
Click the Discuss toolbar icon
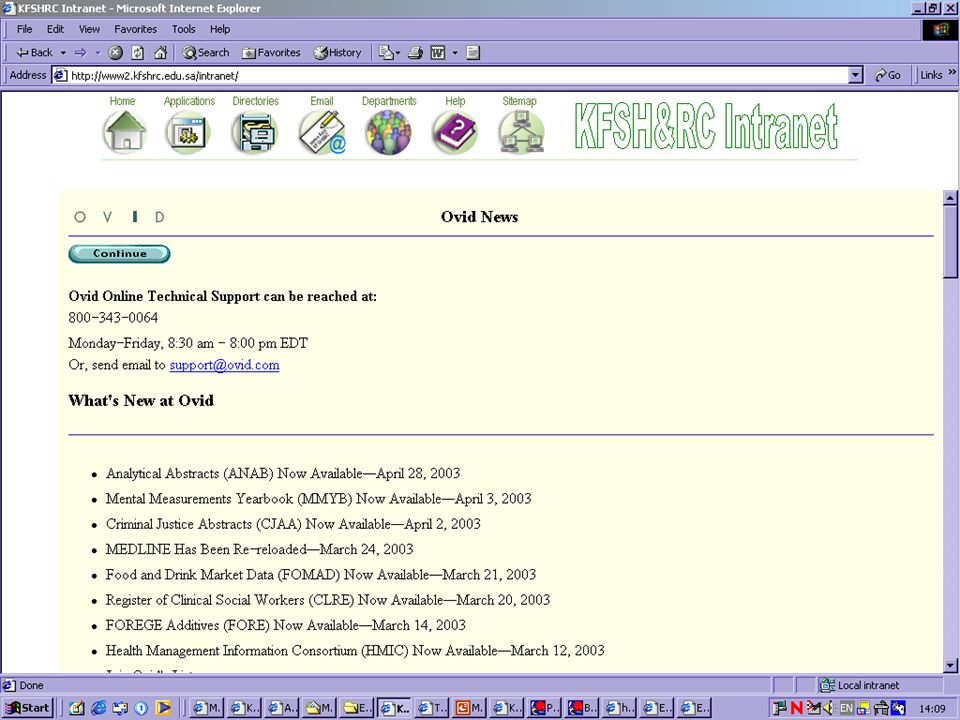tap(473, 53)
